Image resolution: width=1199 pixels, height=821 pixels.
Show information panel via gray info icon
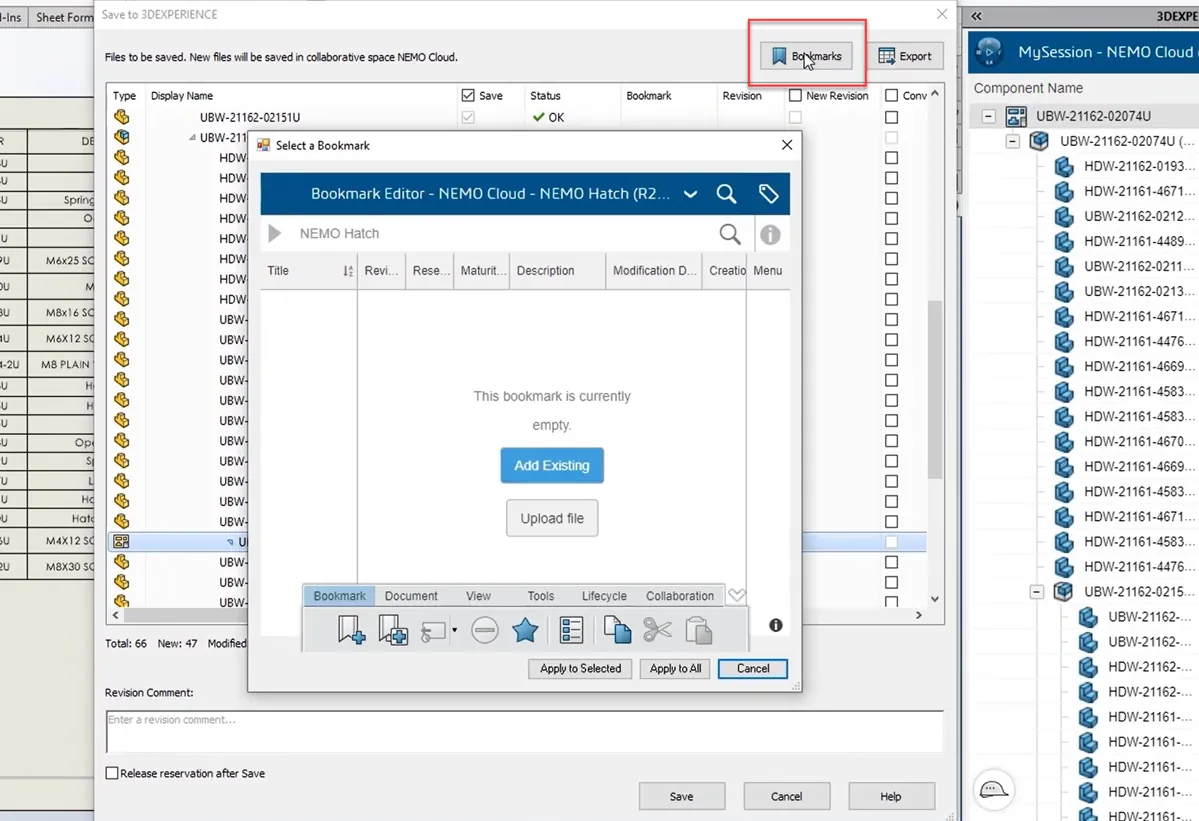[x=770, y=235]
